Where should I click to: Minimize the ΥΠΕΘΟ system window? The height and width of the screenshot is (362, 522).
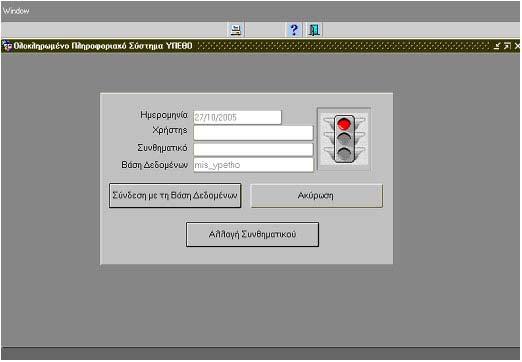pos(497,46)
